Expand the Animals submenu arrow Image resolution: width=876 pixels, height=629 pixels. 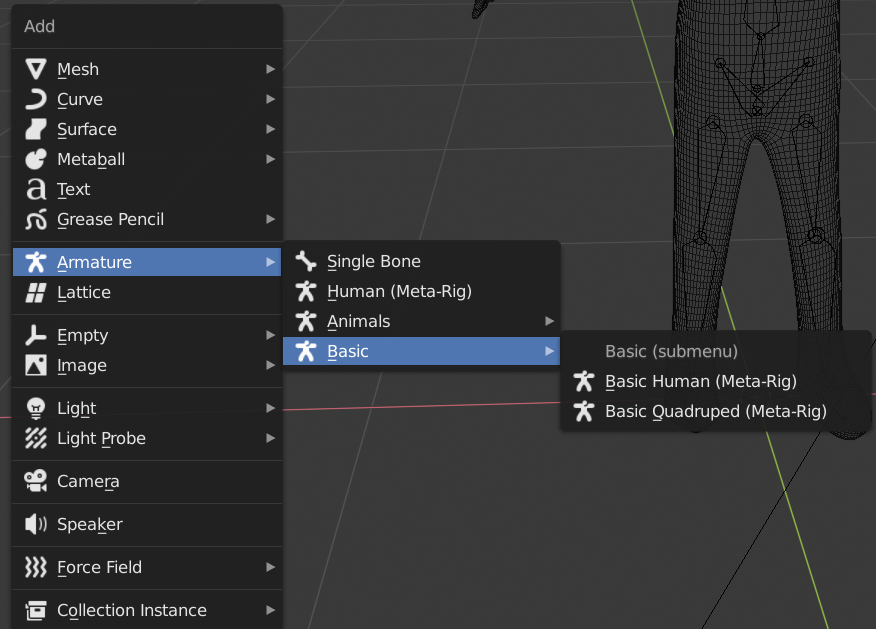549,321
